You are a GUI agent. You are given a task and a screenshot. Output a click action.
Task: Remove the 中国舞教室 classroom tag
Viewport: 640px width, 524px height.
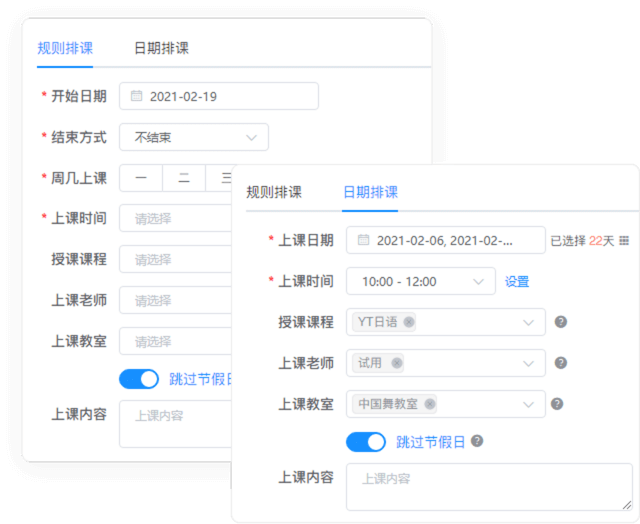tap(429, 404)
